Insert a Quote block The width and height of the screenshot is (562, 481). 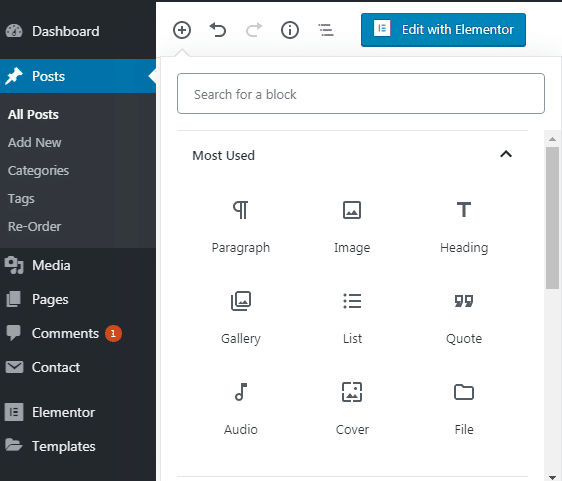tap(464, 318)
